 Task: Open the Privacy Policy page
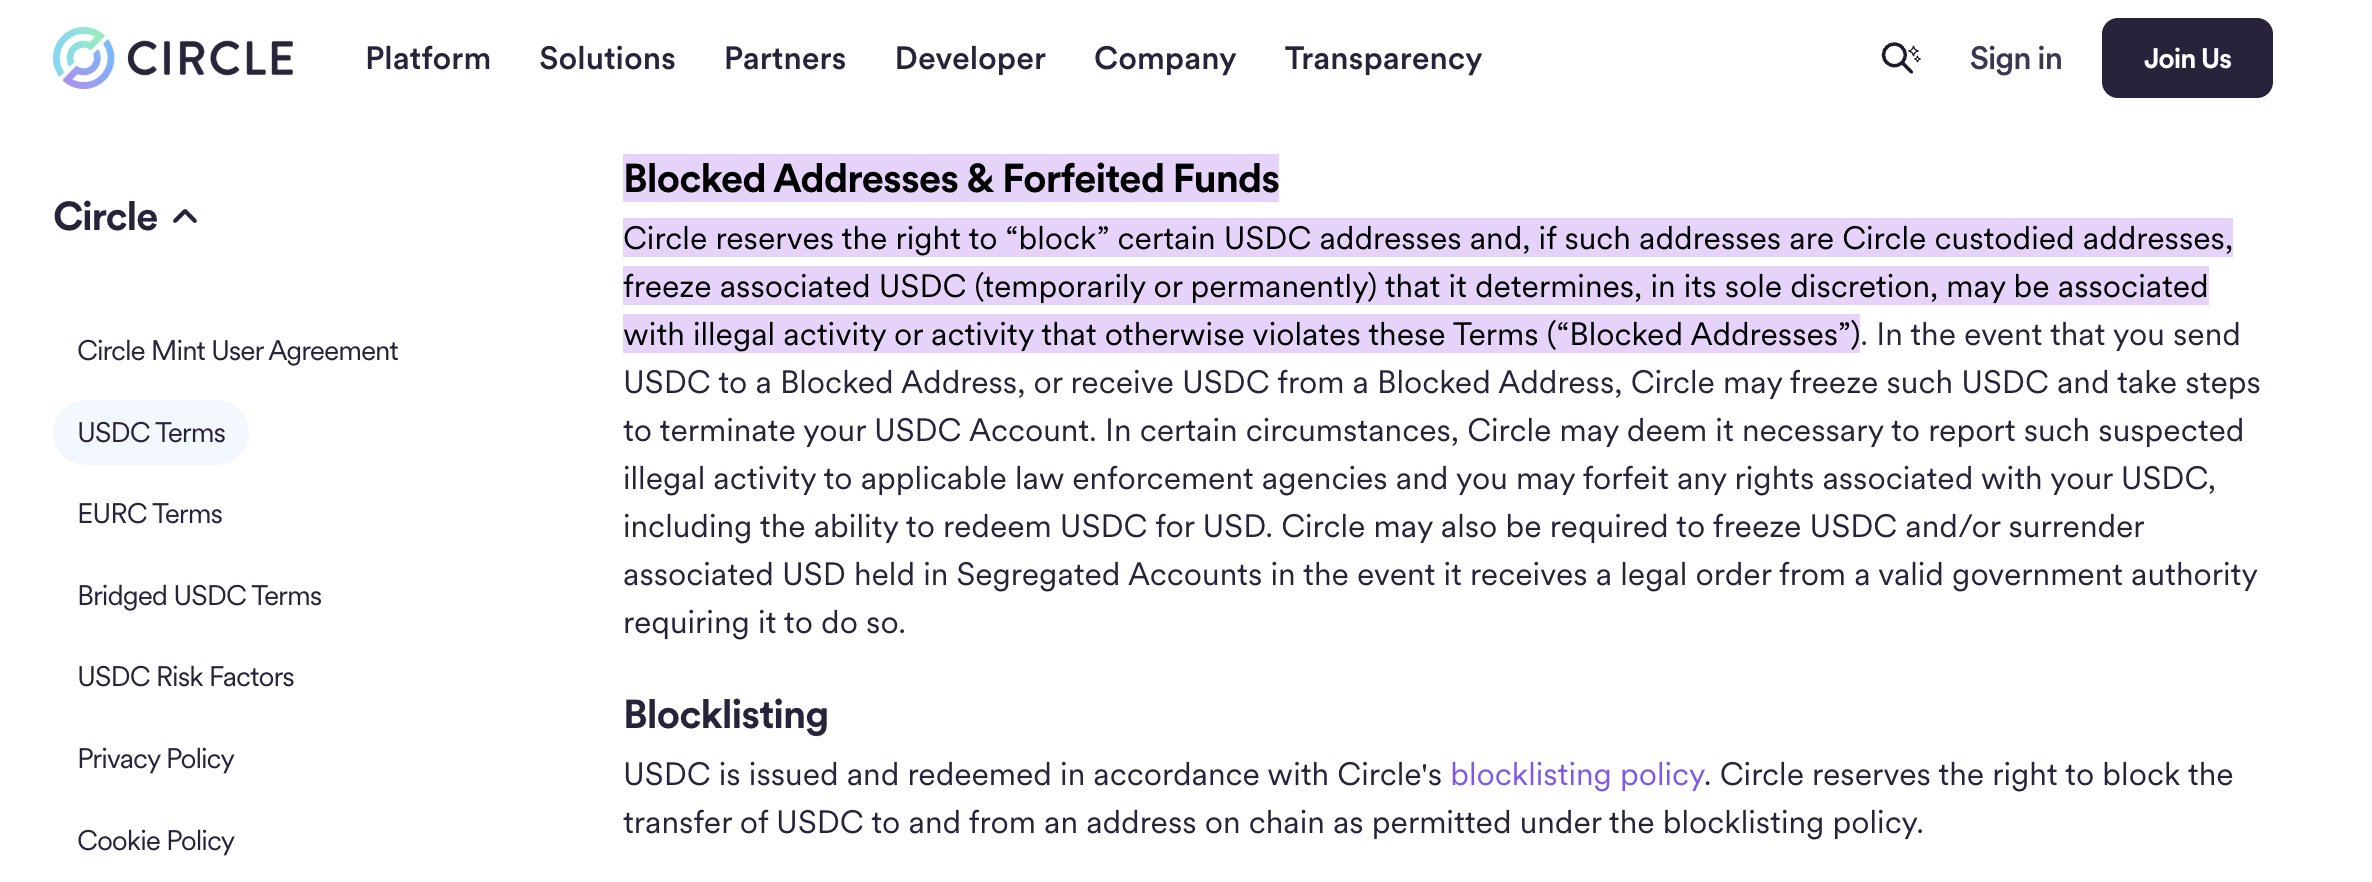point(155,759)
